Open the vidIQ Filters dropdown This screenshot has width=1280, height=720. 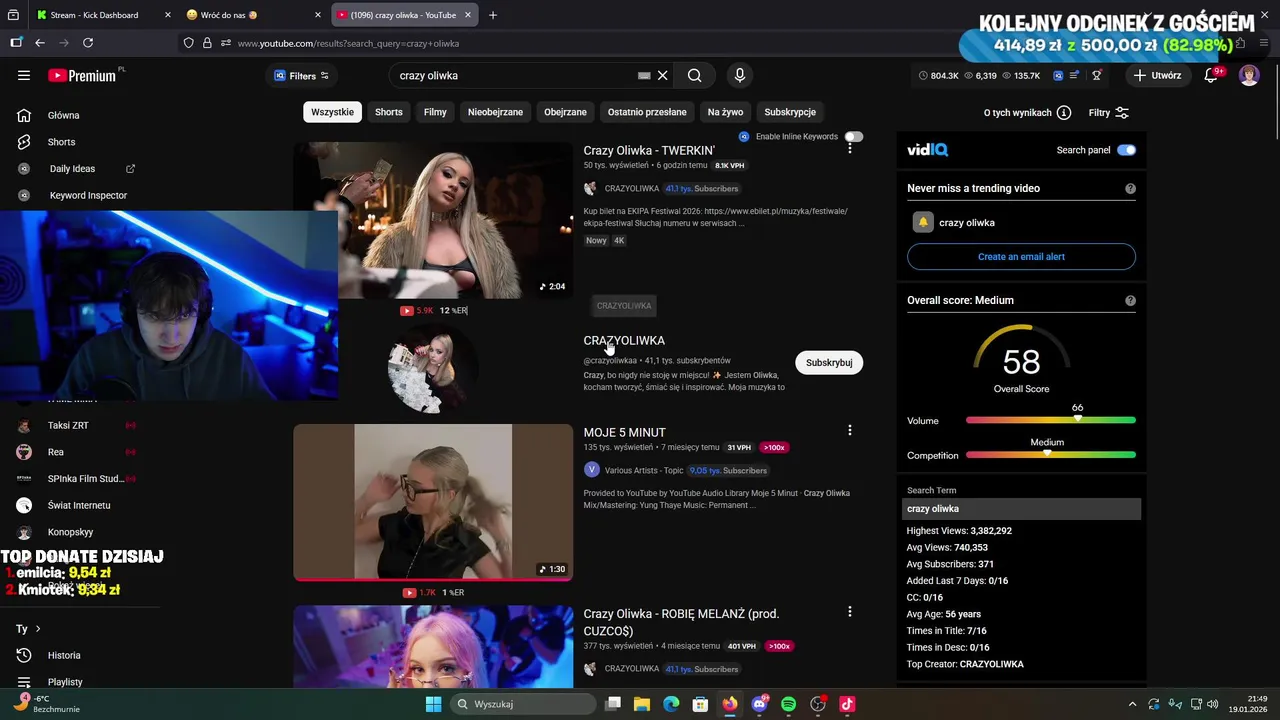point(302,76)
